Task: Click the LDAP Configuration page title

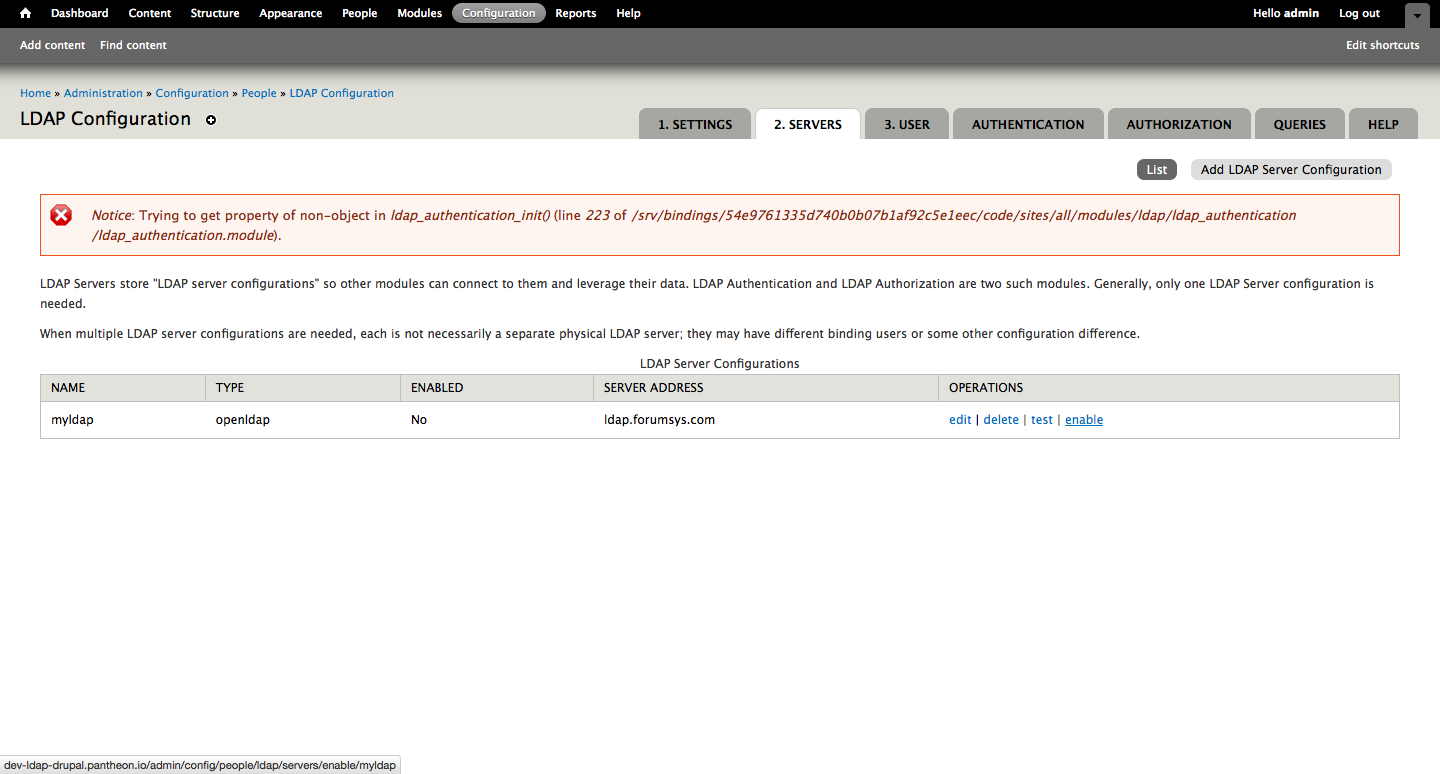Action: click(x=105, y=119)
